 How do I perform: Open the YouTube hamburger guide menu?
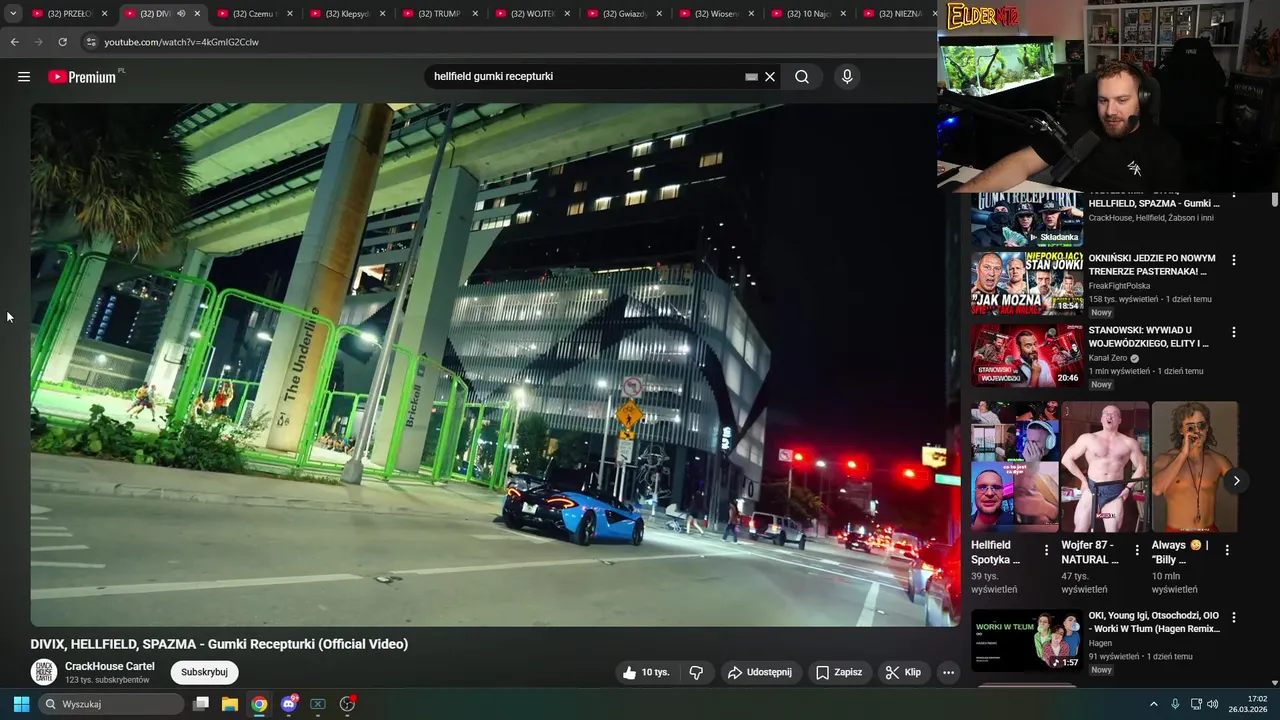tap(24, 77)
